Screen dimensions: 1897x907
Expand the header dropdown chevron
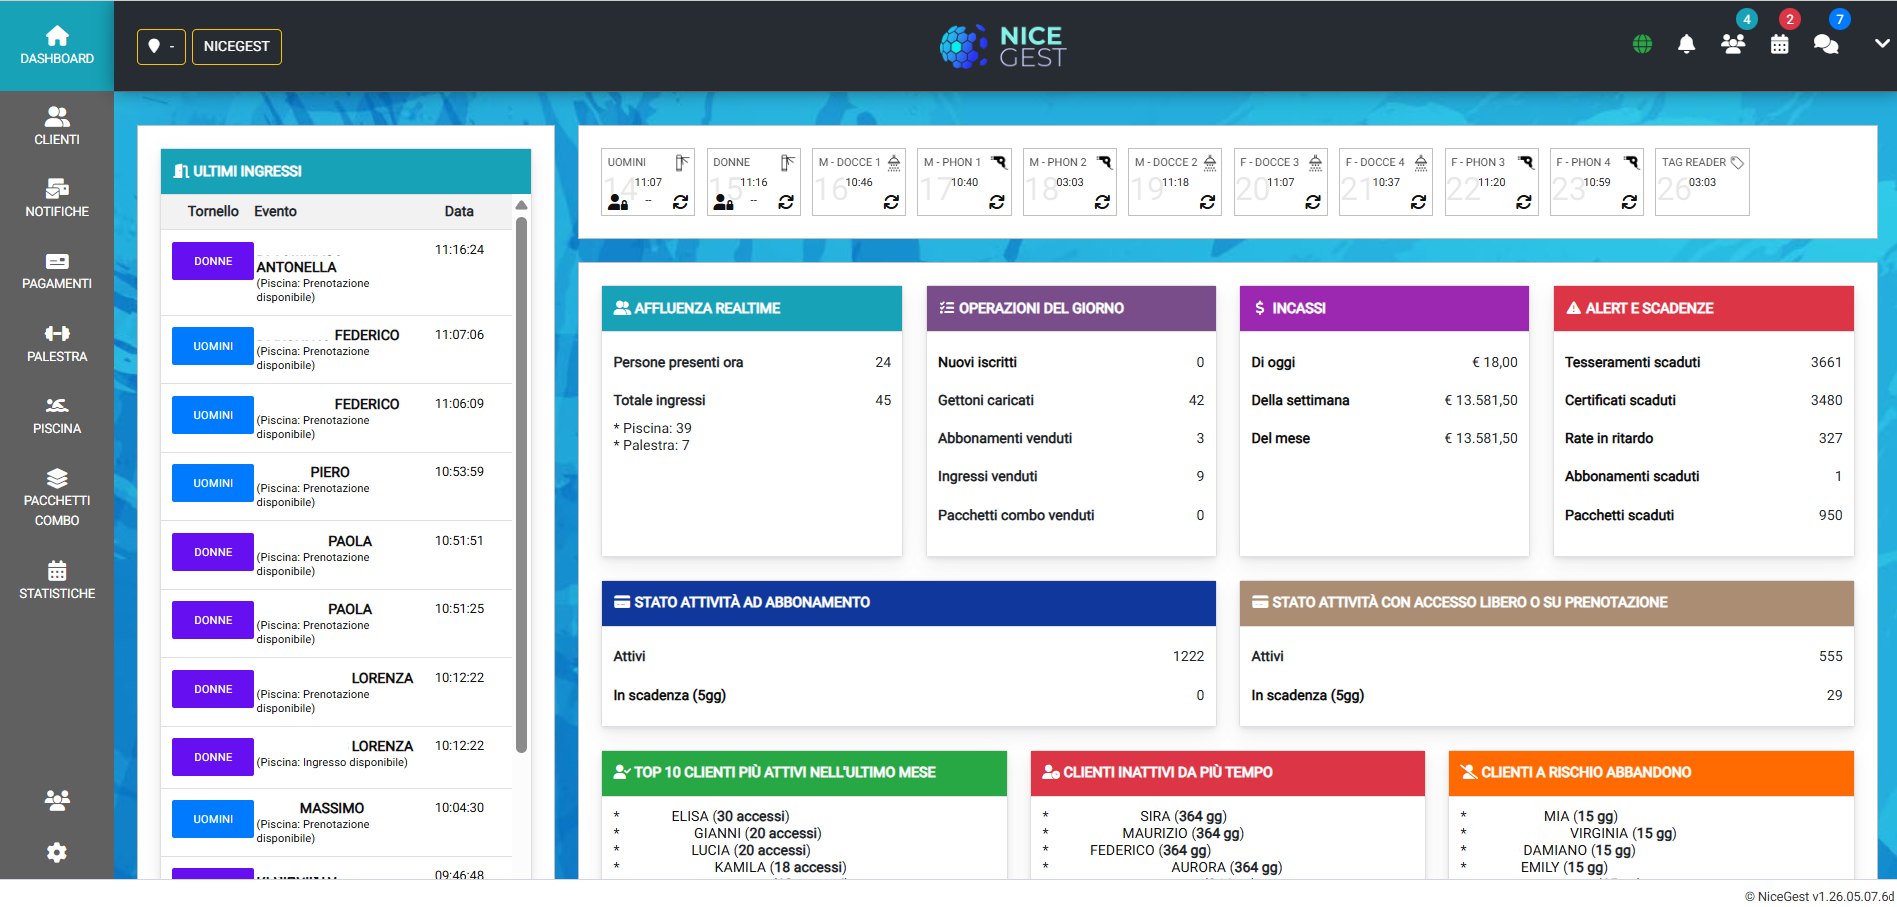point(1882,43)
